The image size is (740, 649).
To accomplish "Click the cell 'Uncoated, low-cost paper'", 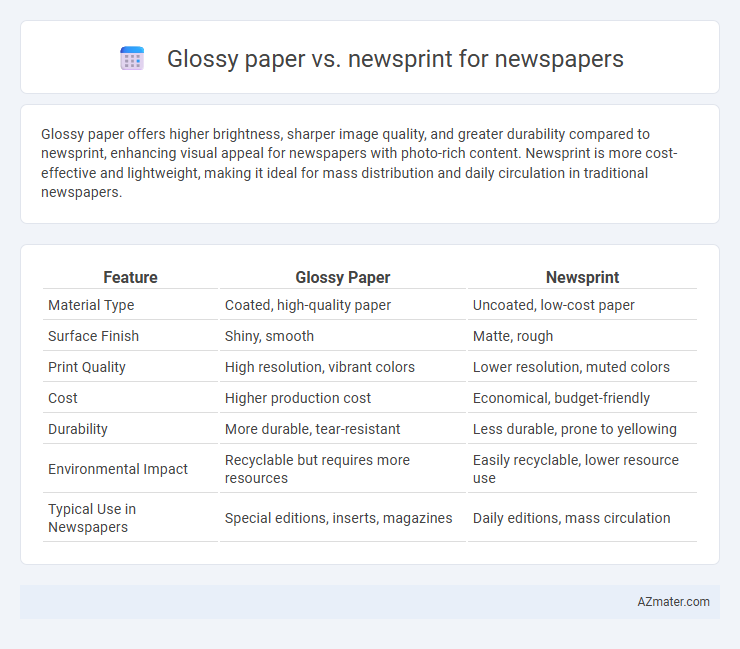I will tap(554, 305).
